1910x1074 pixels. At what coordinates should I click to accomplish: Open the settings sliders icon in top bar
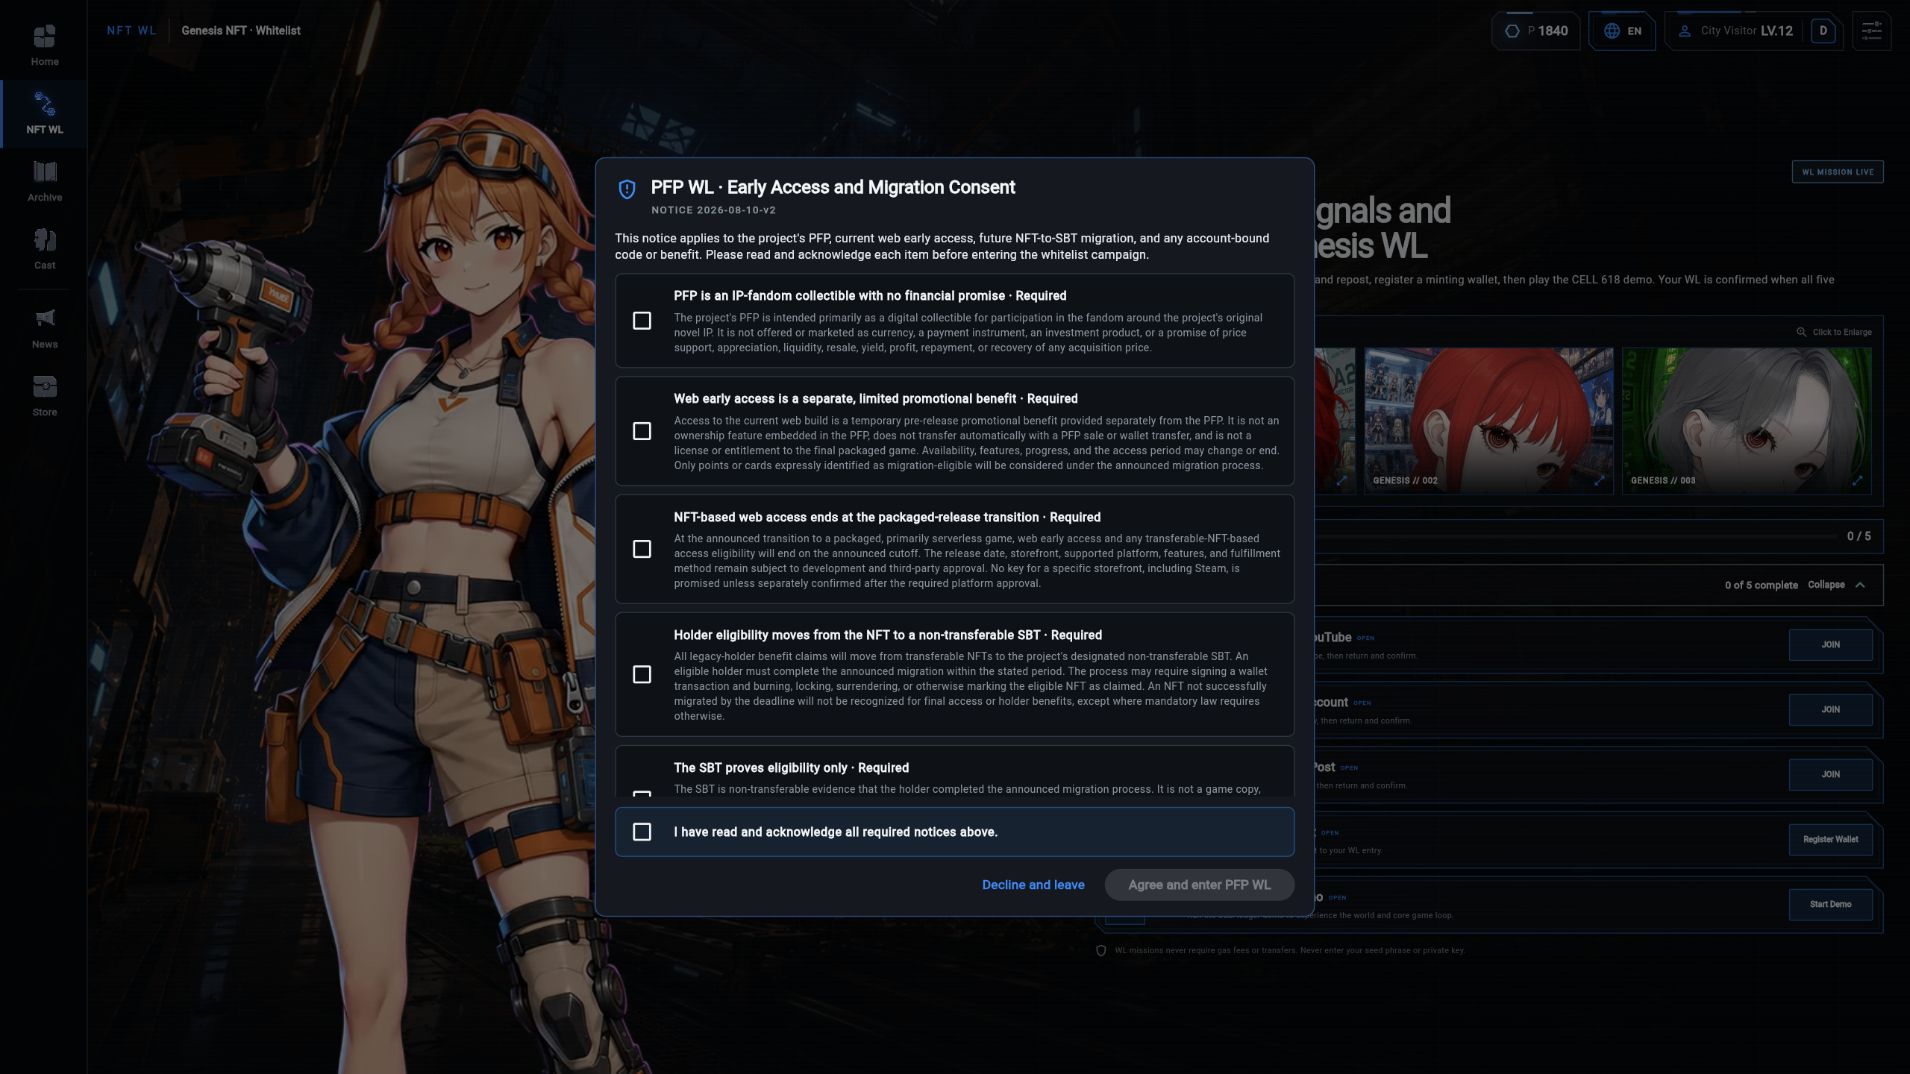[x=1871, y=31]
